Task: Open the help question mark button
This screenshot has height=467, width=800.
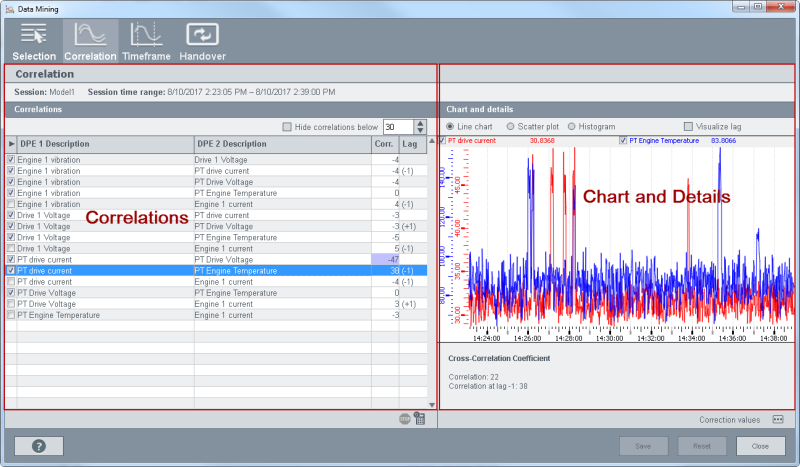Action: point(38,446)
